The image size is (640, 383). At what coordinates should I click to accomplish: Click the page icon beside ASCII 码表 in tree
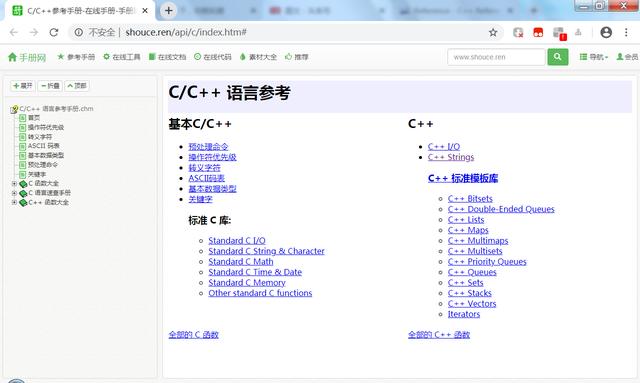pyautogui.click(x=22, y=146)
